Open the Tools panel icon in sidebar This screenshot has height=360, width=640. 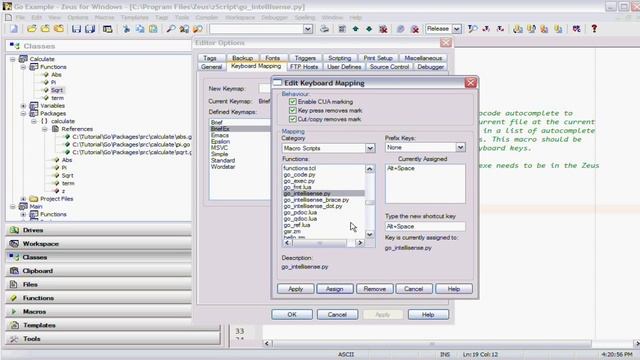point(14,339)
